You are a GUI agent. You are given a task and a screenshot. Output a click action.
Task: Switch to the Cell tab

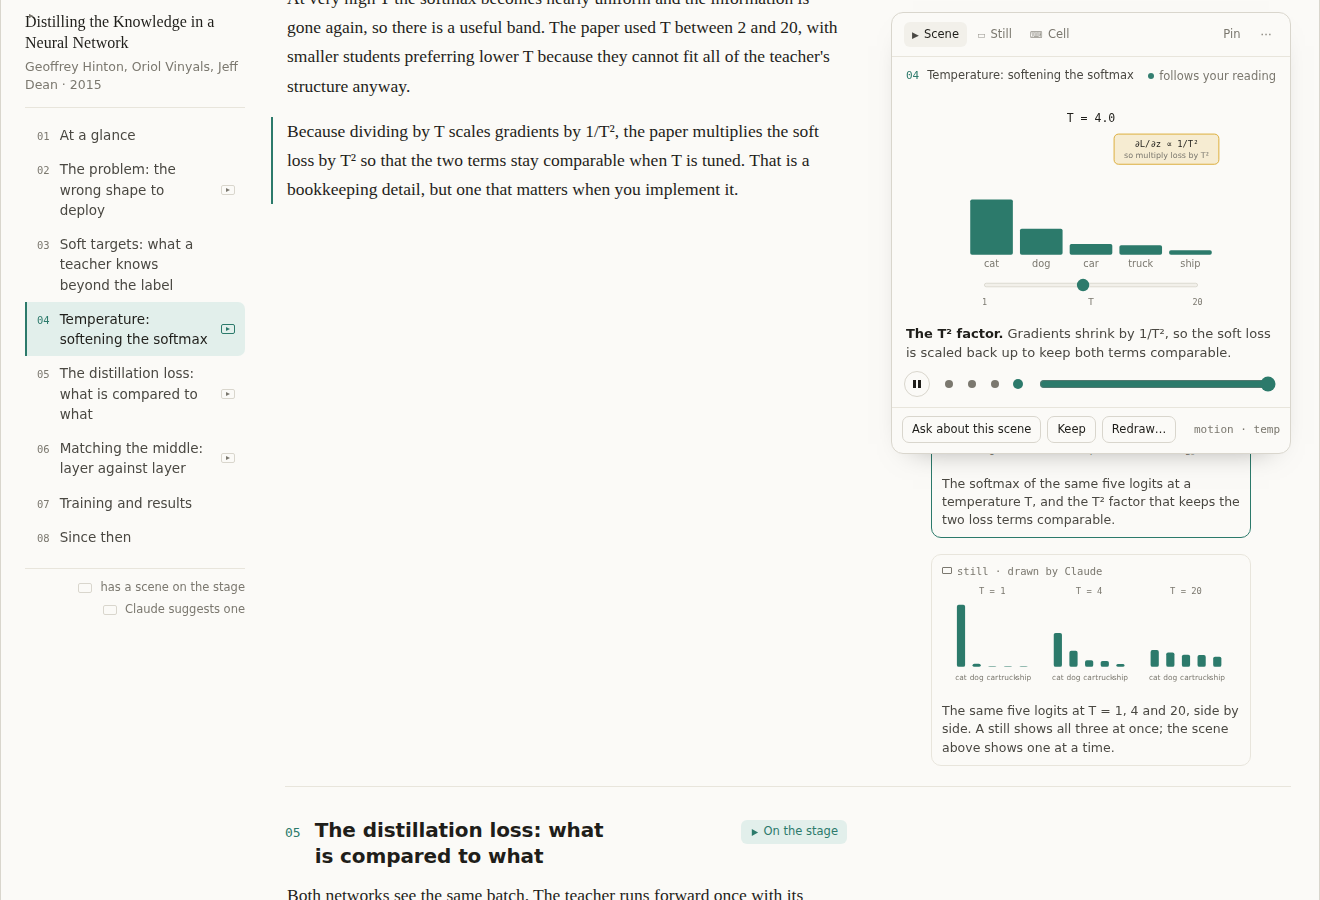(1050, 34)
